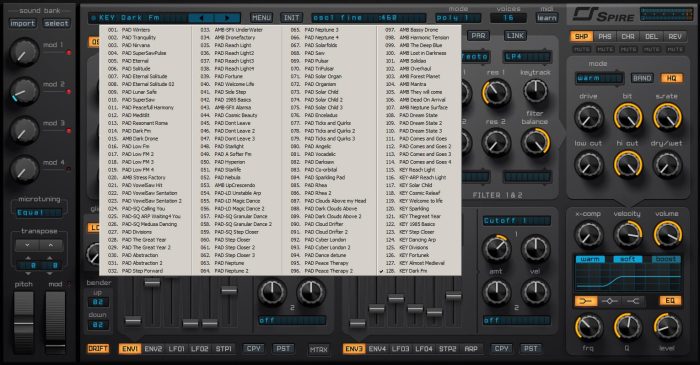Viewport: 700px width, 365px height.
Task: Click the master volume knob
Action: [667, 235]
